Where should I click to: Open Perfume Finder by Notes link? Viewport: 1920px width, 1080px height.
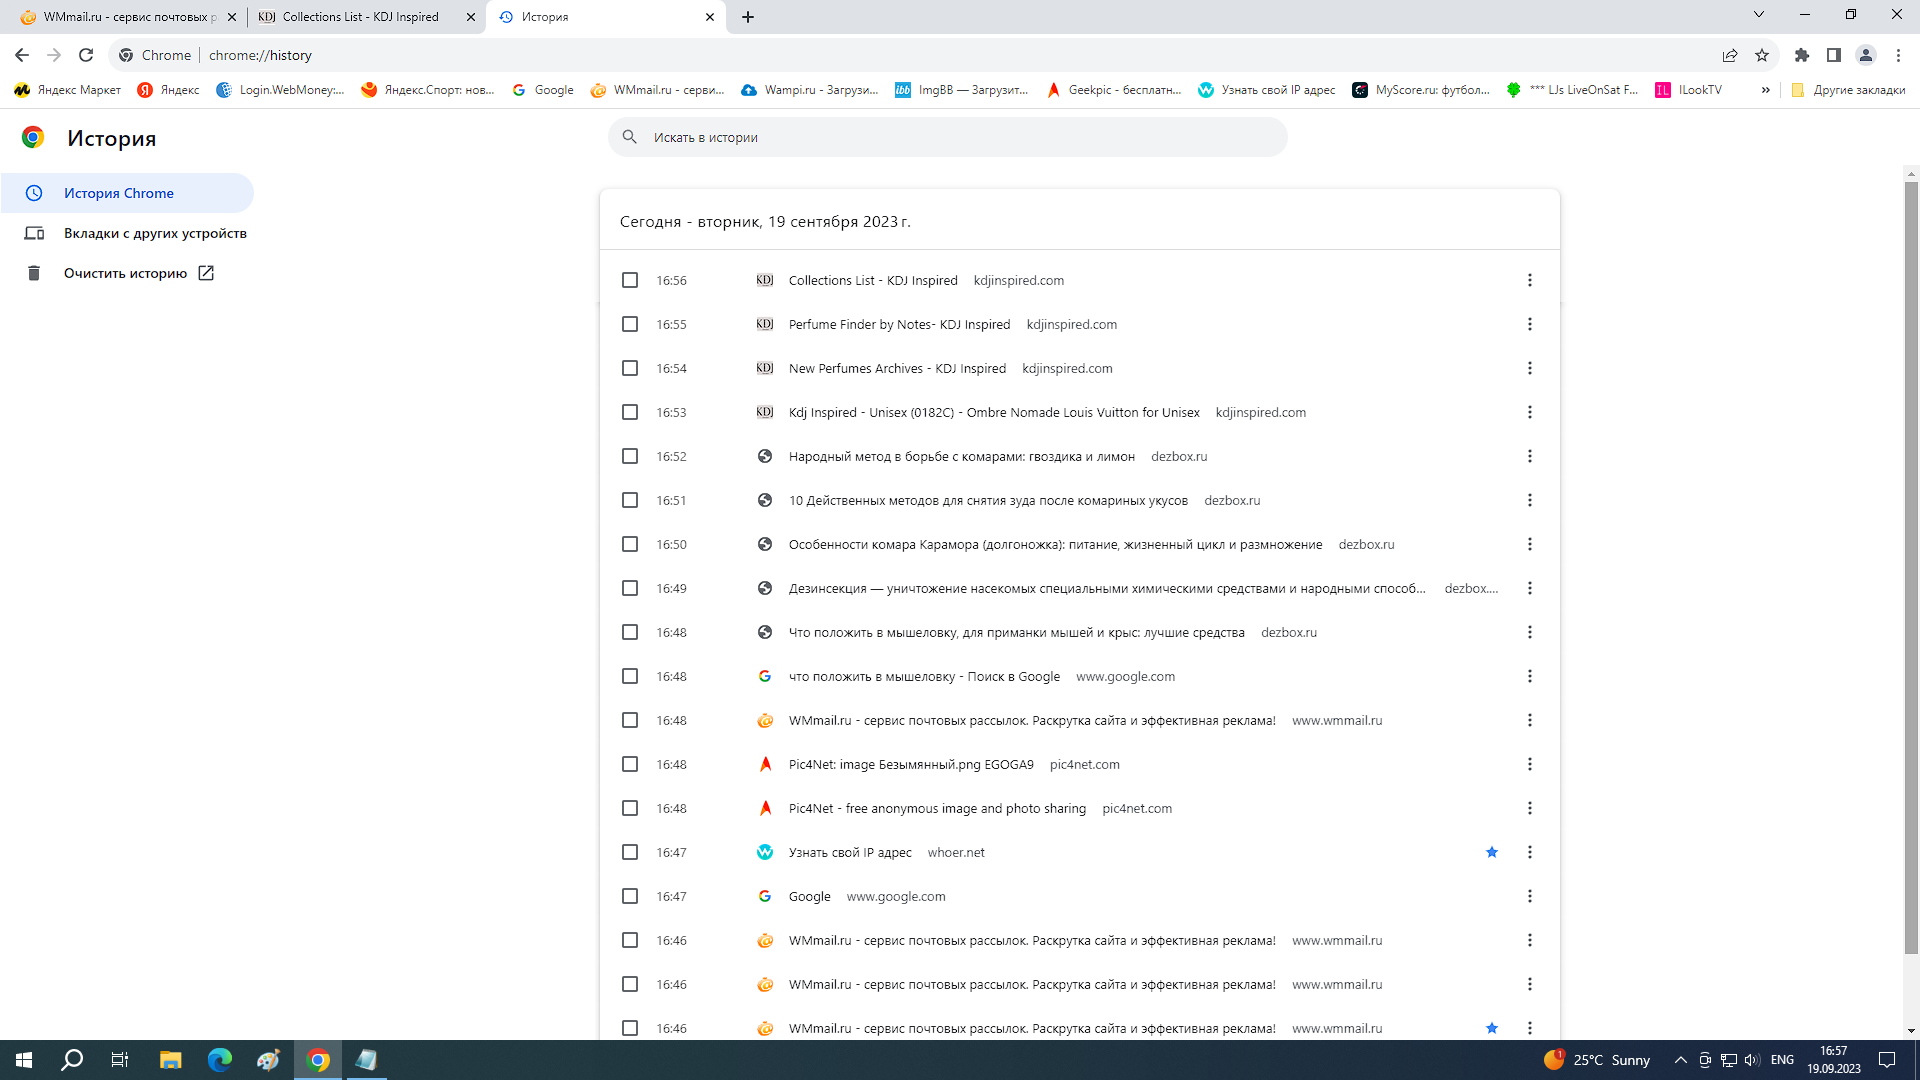(899, 324)
